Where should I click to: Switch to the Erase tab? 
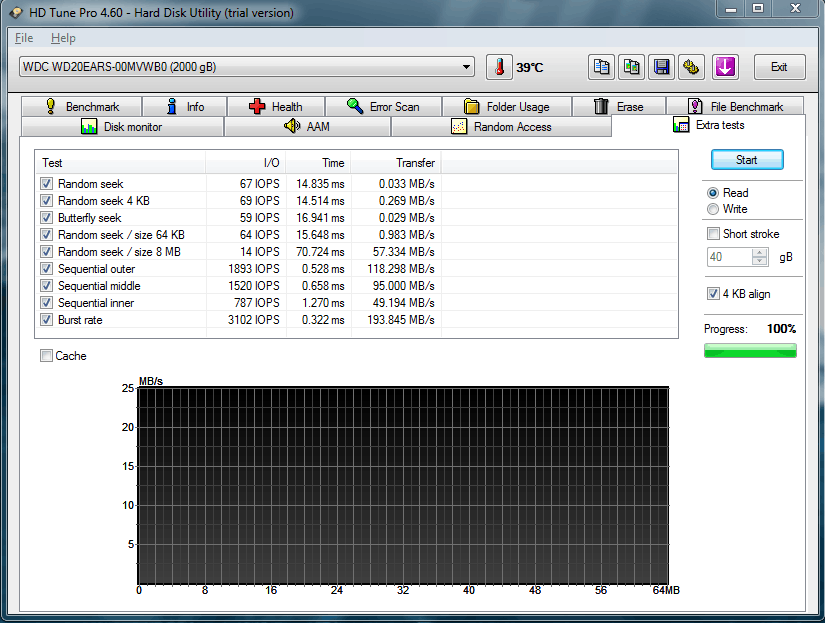pyautogui.click(x=619, y=107)
